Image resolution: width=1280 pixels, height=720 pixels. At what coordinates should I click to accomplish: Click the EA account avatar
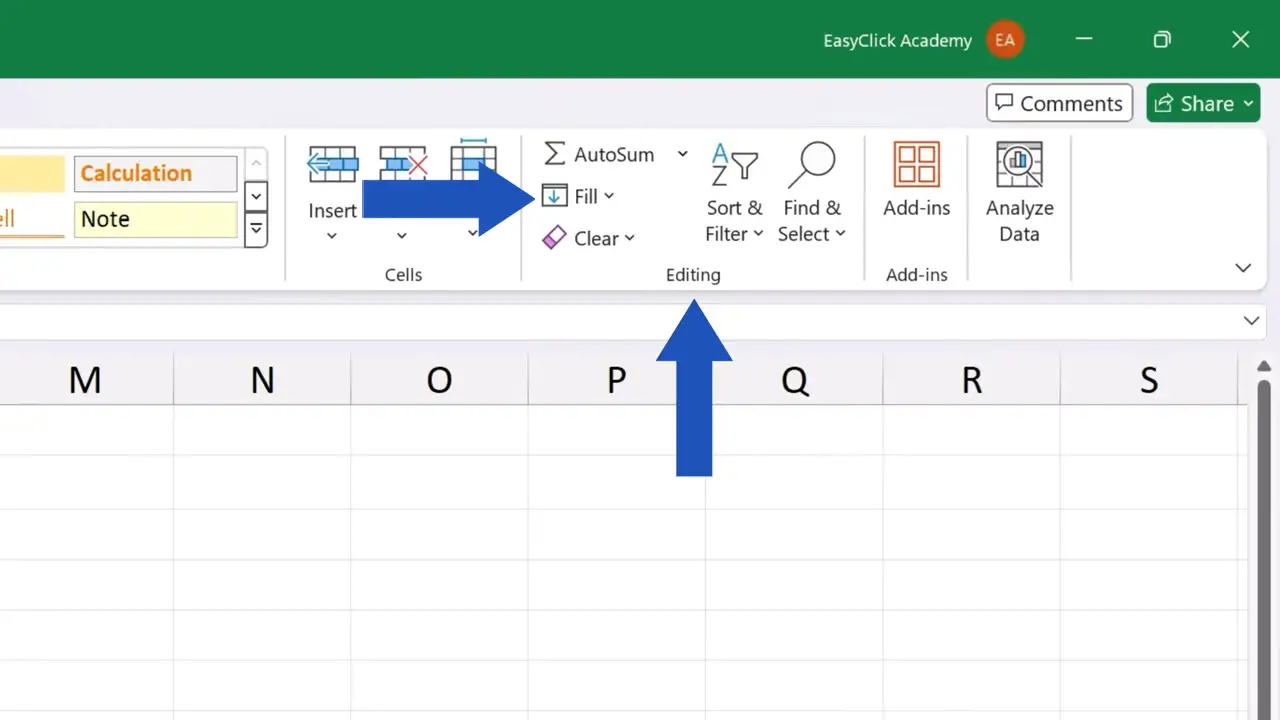click(1005, 39)
